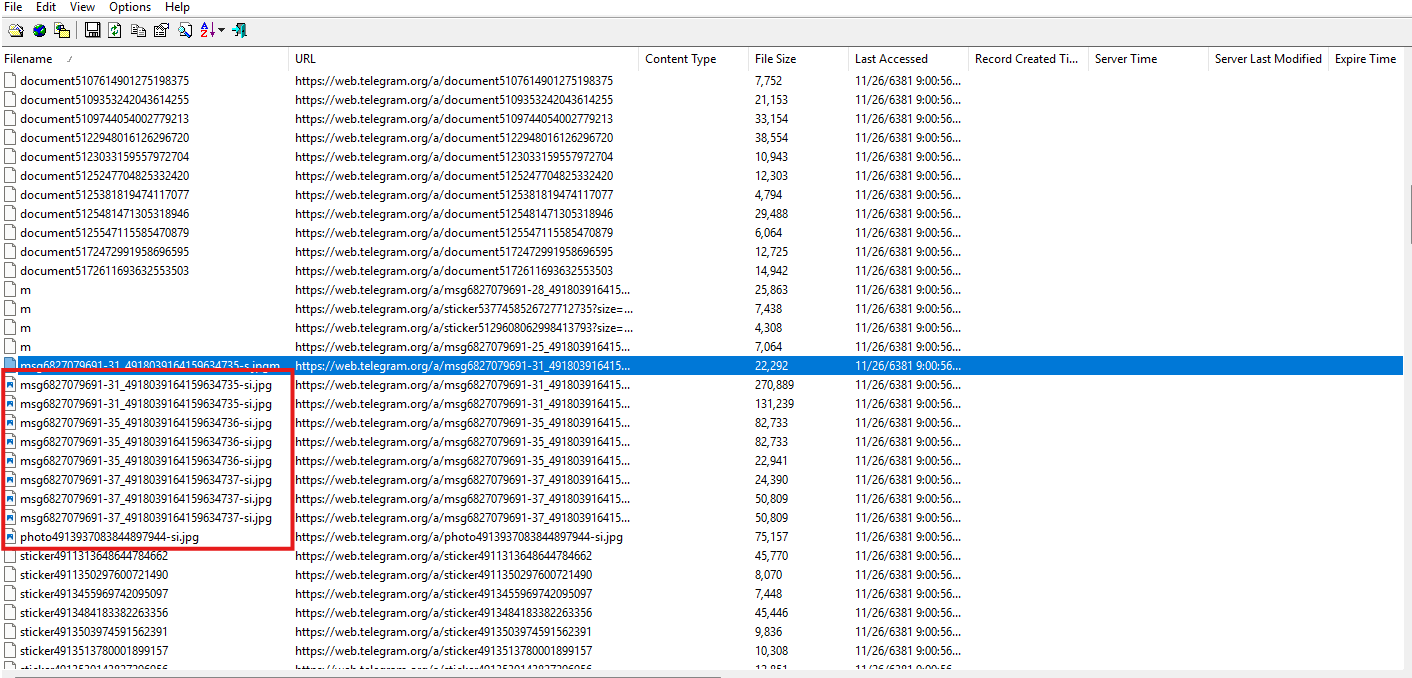
Task: Click the refresh toolbar icon
Action: click(115, 31)
